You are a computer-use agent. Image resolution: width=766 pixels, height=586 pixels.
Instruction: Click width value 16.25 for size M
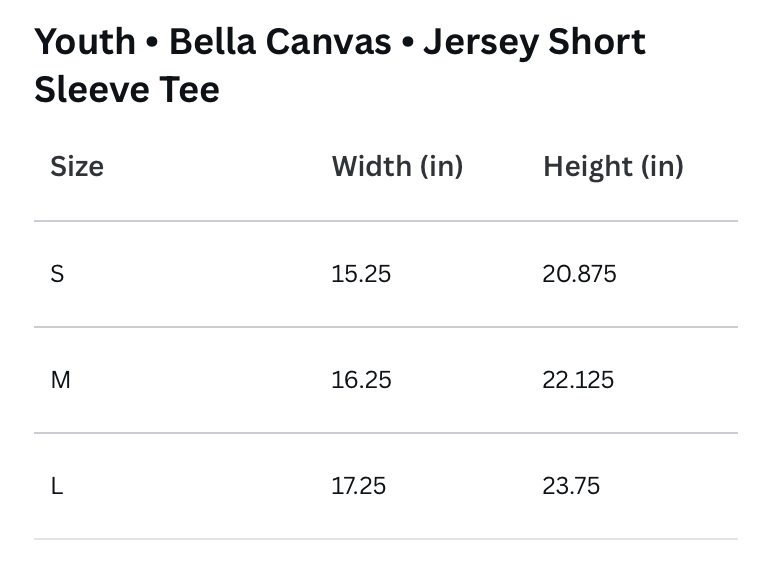[x=361, y=379]
